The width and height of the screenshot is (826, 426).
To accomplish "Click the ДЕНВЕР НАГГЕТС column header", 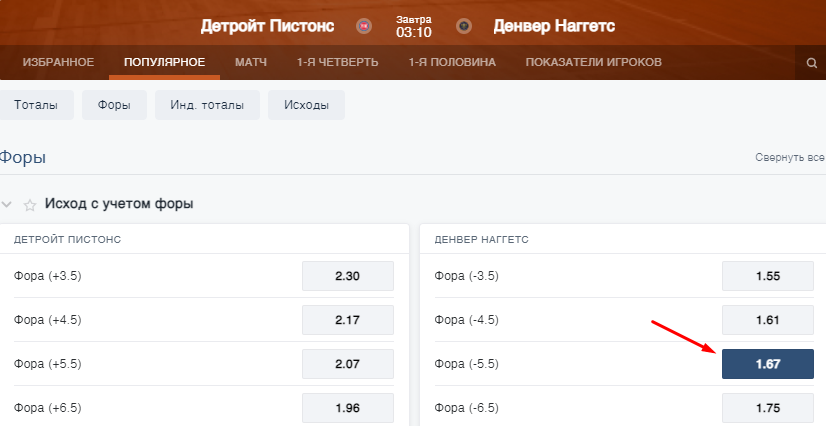I will [x=481, y=240].
